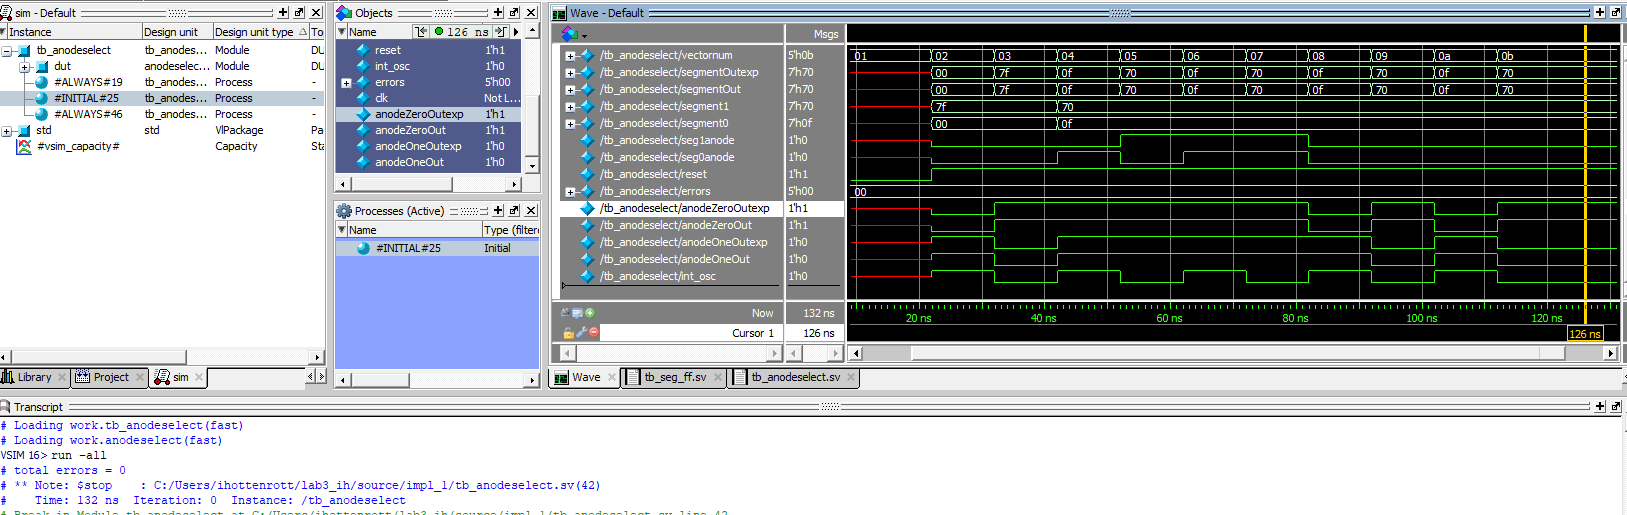
Task: Jump to next transition in Objects header
Action: [x=501, y=32]
